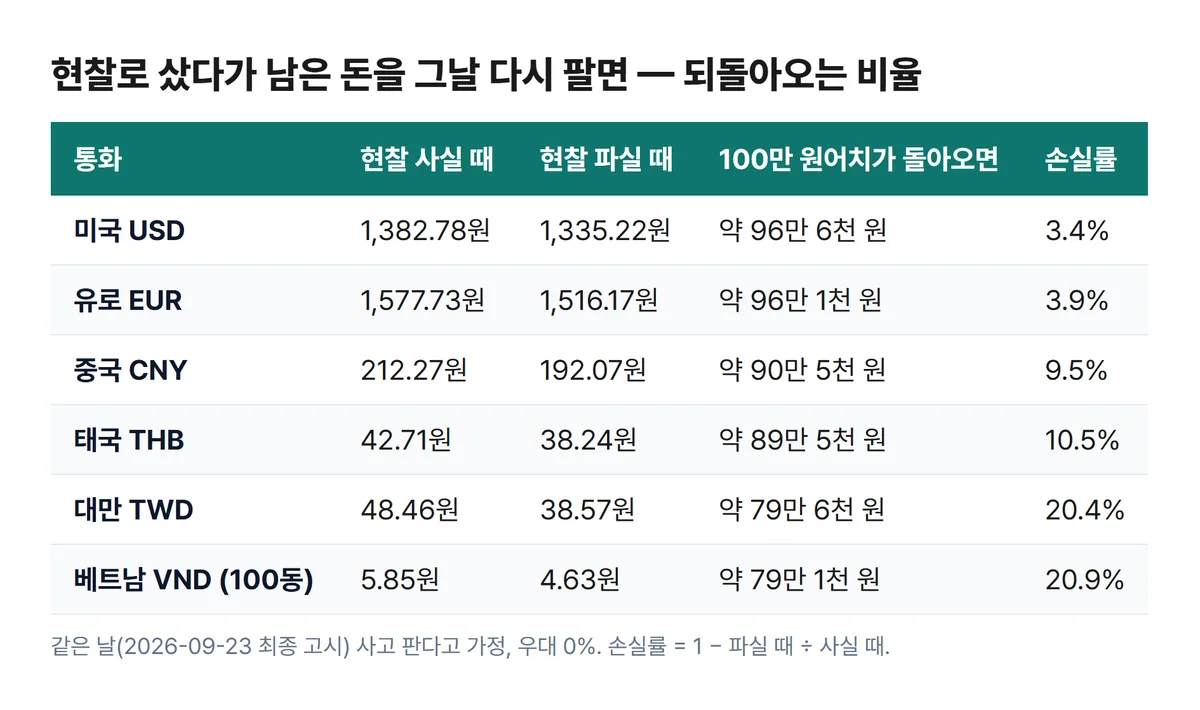This screenshot has height=710, width=1200.
Task: Select the VND loss rate '20.9%'
Action: click(x=1085, y=580)
